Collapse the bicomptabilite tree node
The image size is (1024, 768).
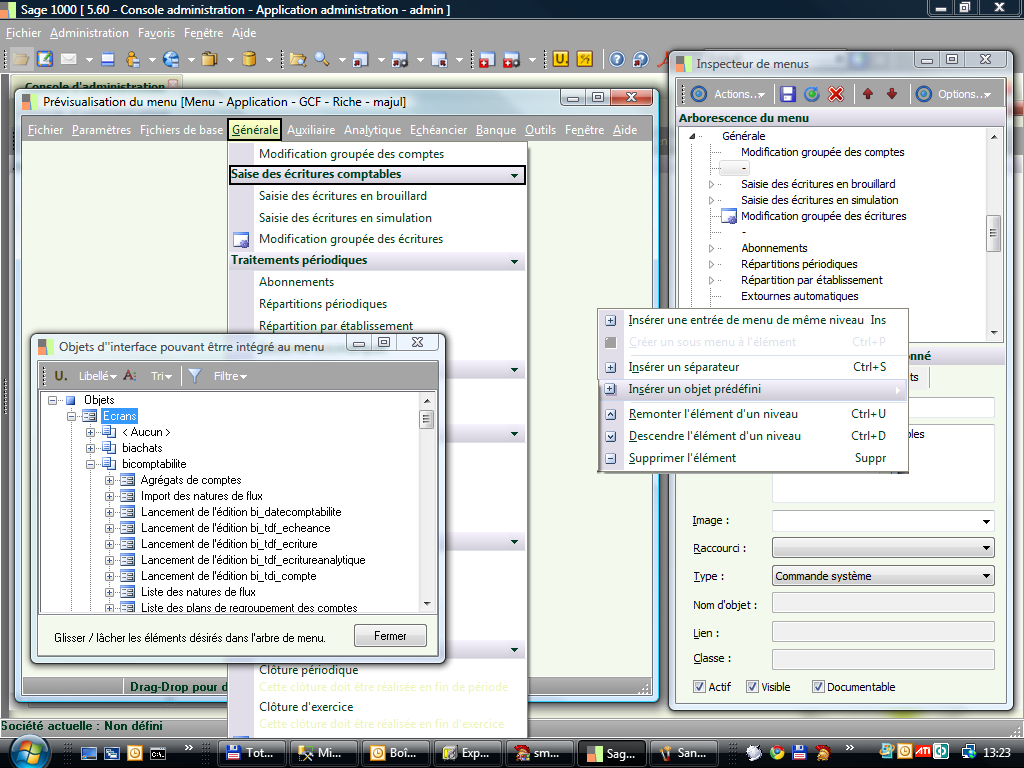click(x=91, y=464)
